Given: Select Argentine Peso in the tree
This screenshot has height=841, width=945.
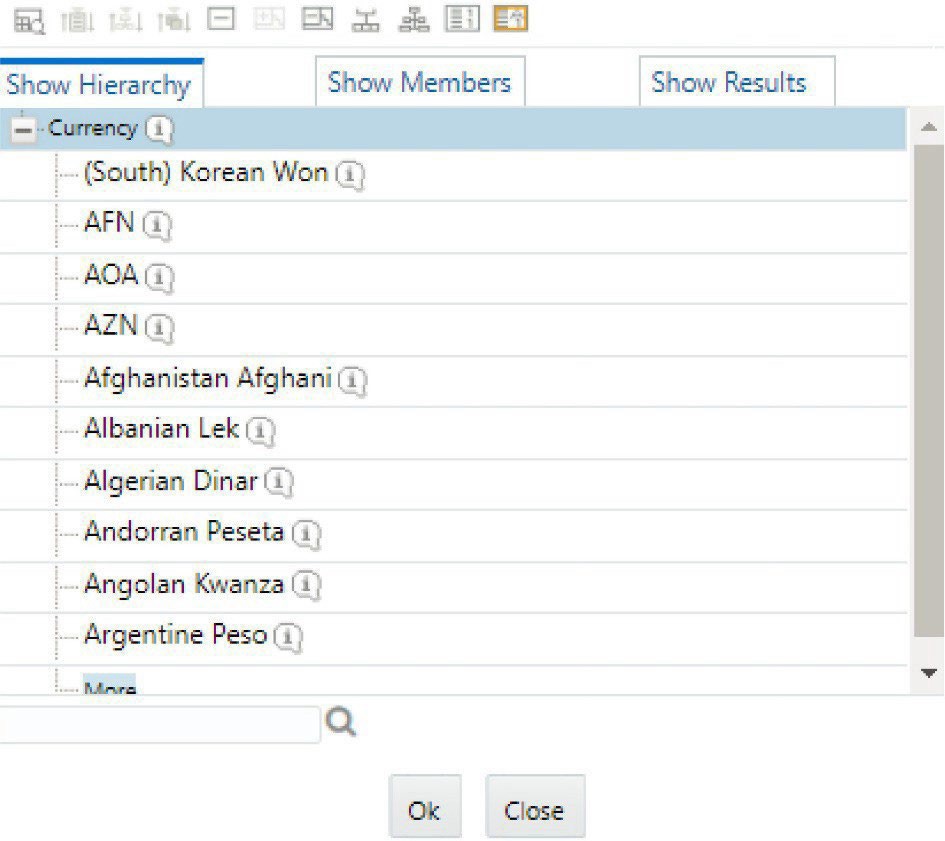Looking at the screenshot, I should [175, 635].
